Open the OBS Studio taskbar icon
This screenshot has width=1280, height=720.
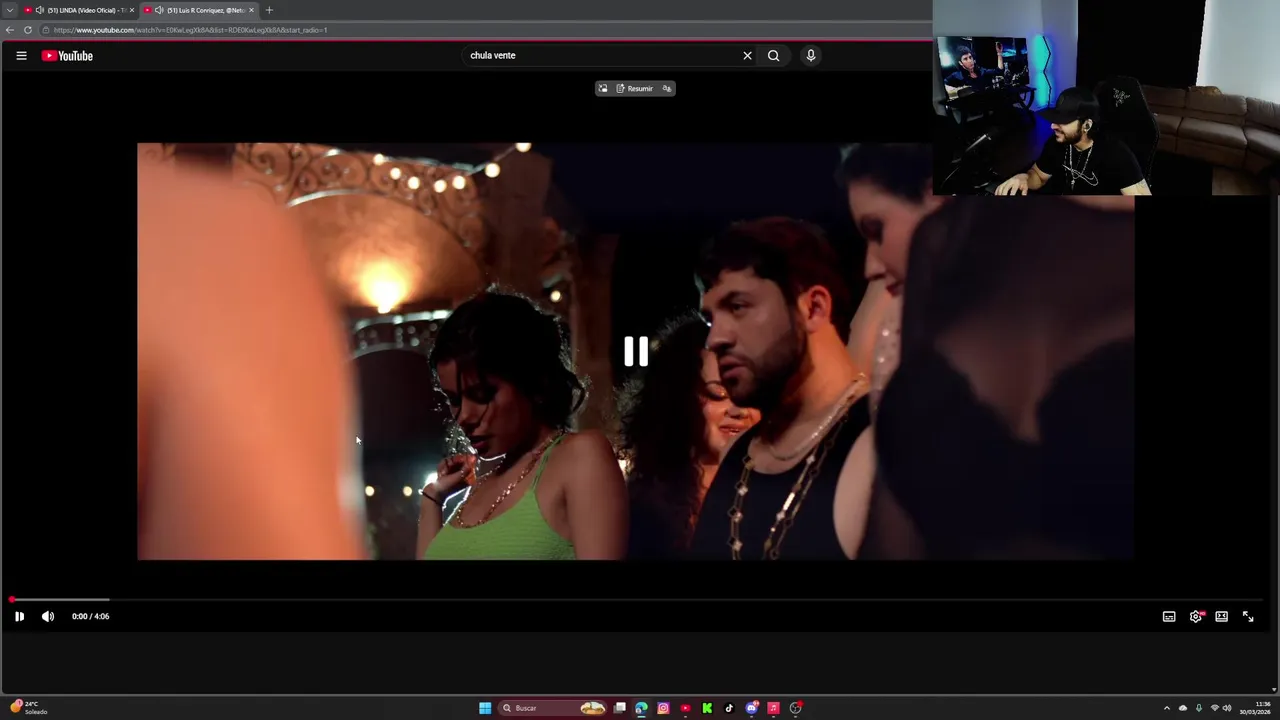796,708
